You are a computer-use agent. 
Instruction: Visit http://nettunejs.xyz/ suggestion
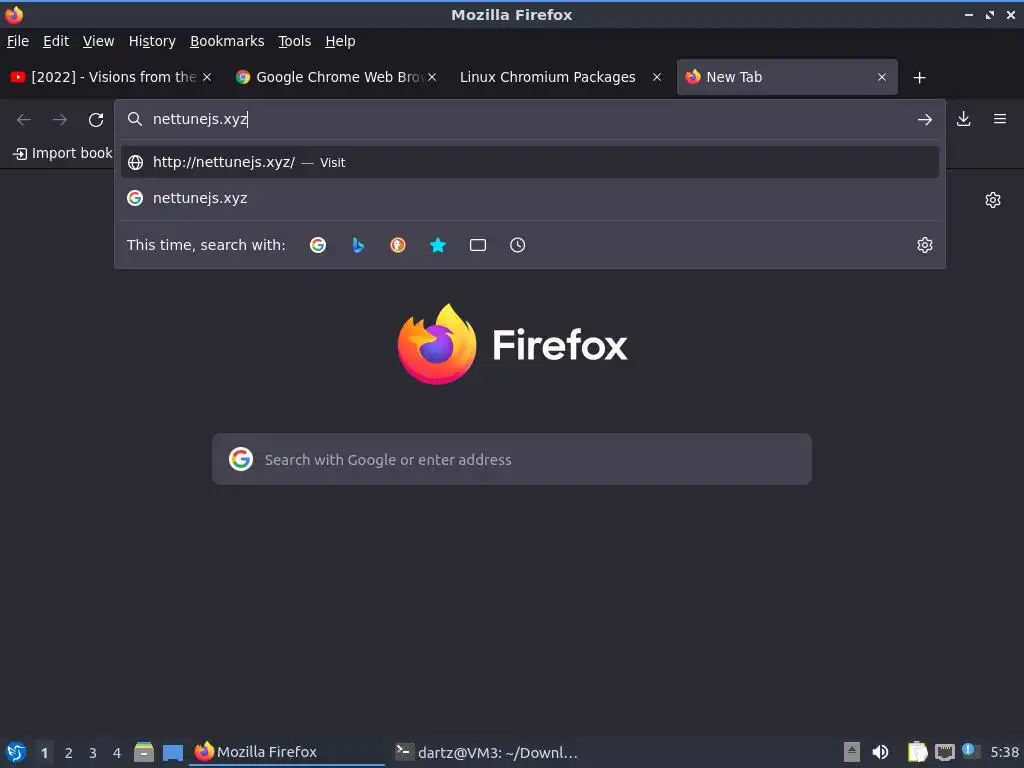click(x=530, y=162)
